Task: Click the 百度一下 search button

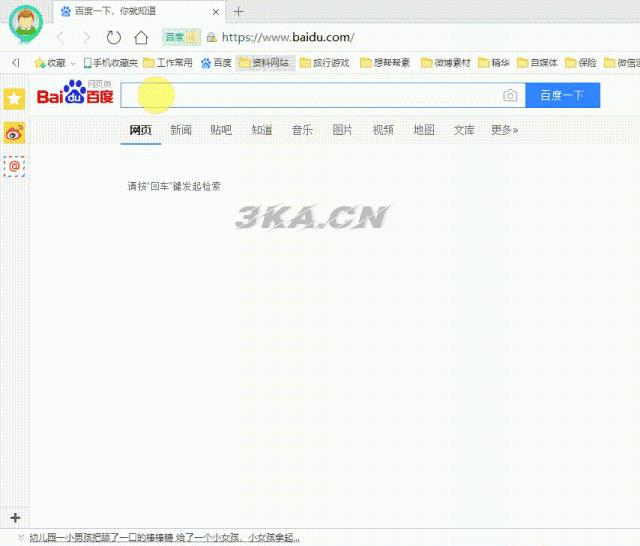Action: (x=562, y=95)
